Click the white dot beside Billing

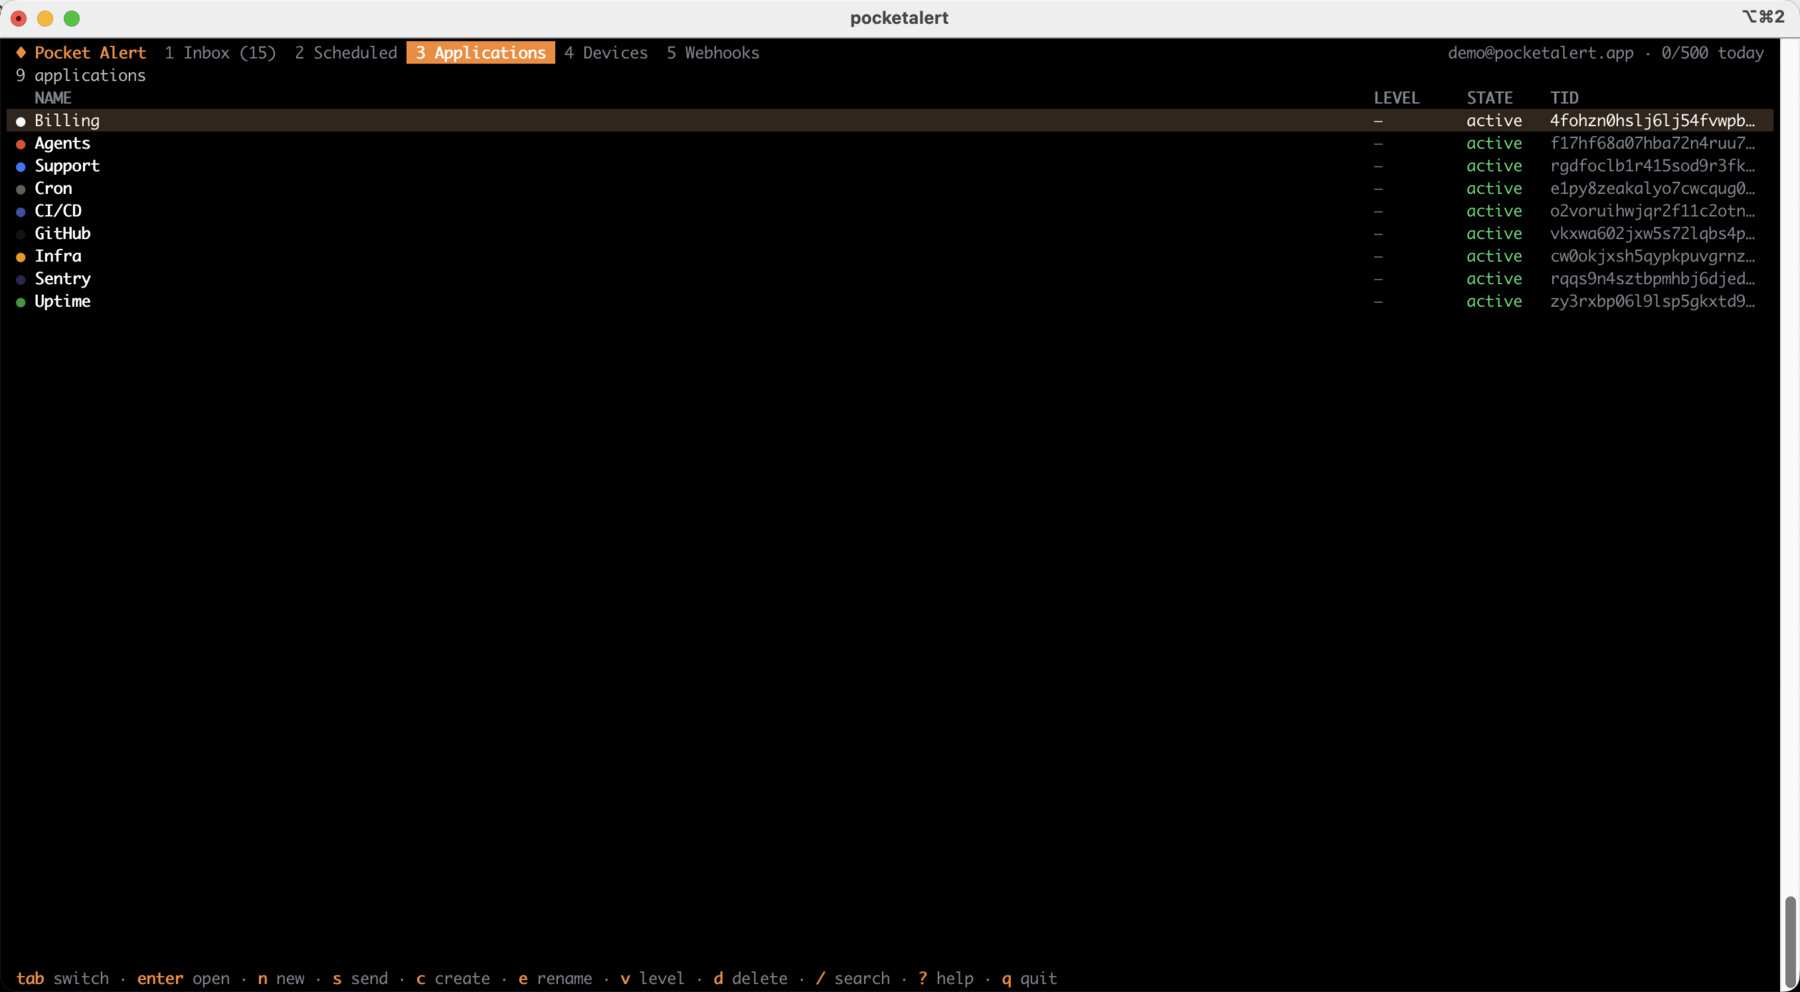point(21,121)
